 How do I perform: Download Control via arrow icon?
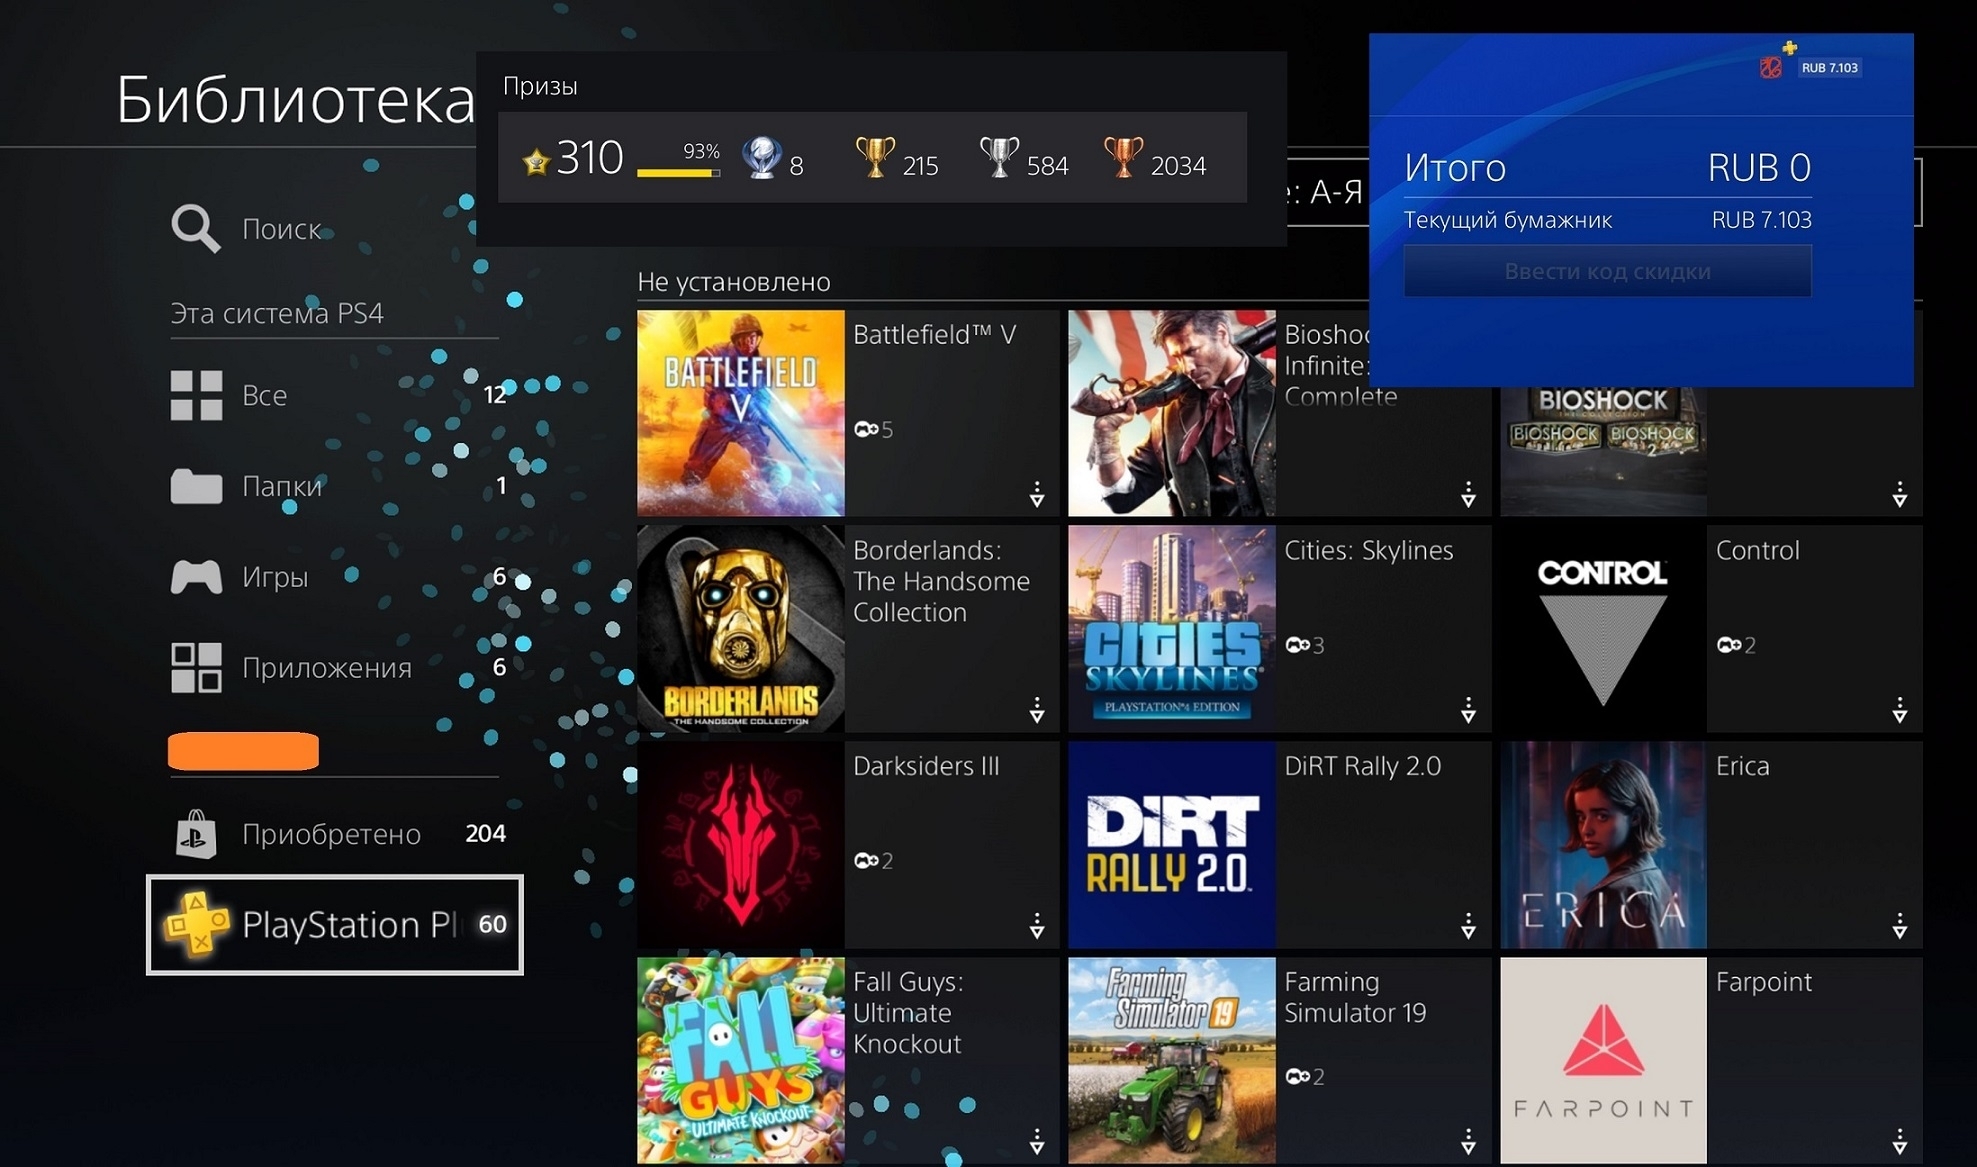(x=1899, y=710)
